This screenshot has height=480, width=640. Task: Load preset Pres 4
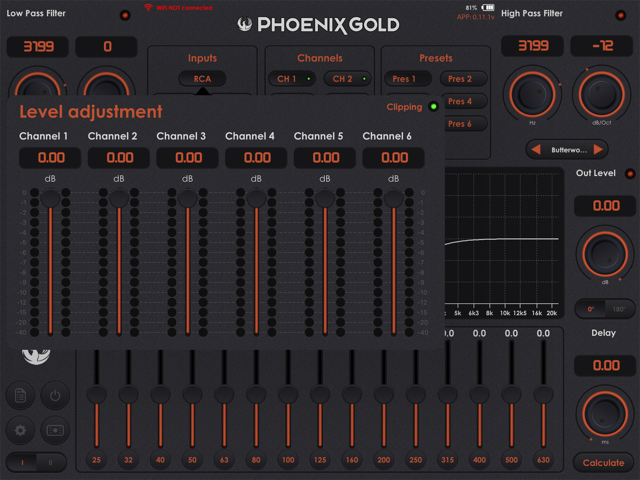[465, 101]
